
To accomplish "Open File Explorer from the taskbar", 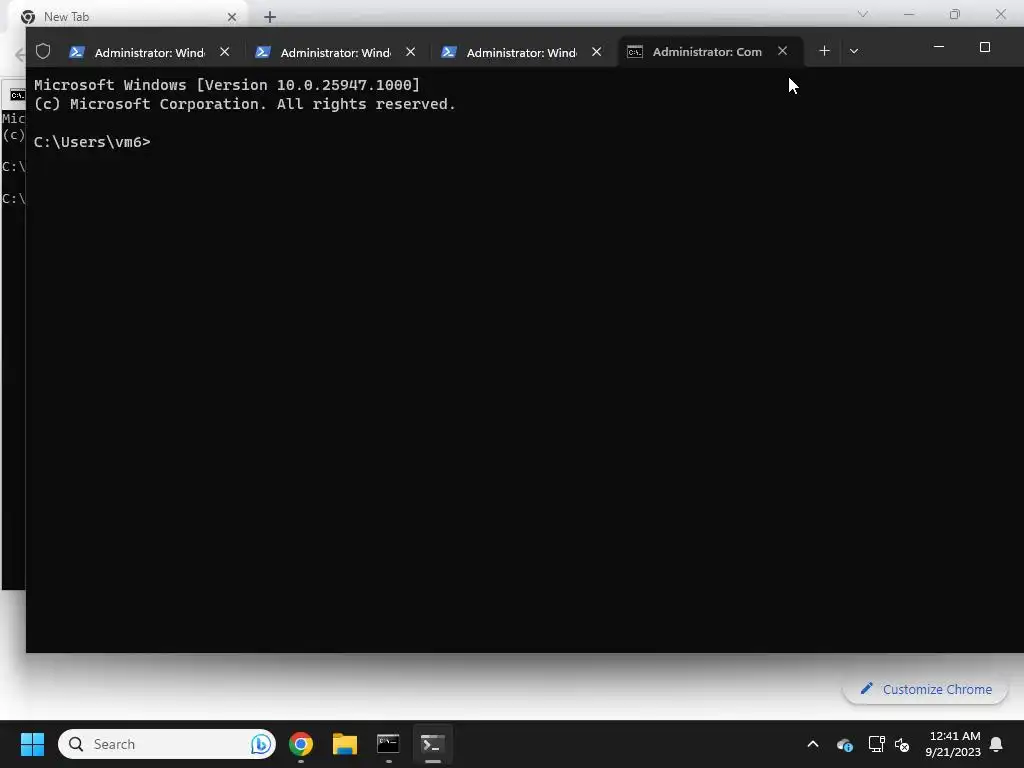I will tap(345, 744).
